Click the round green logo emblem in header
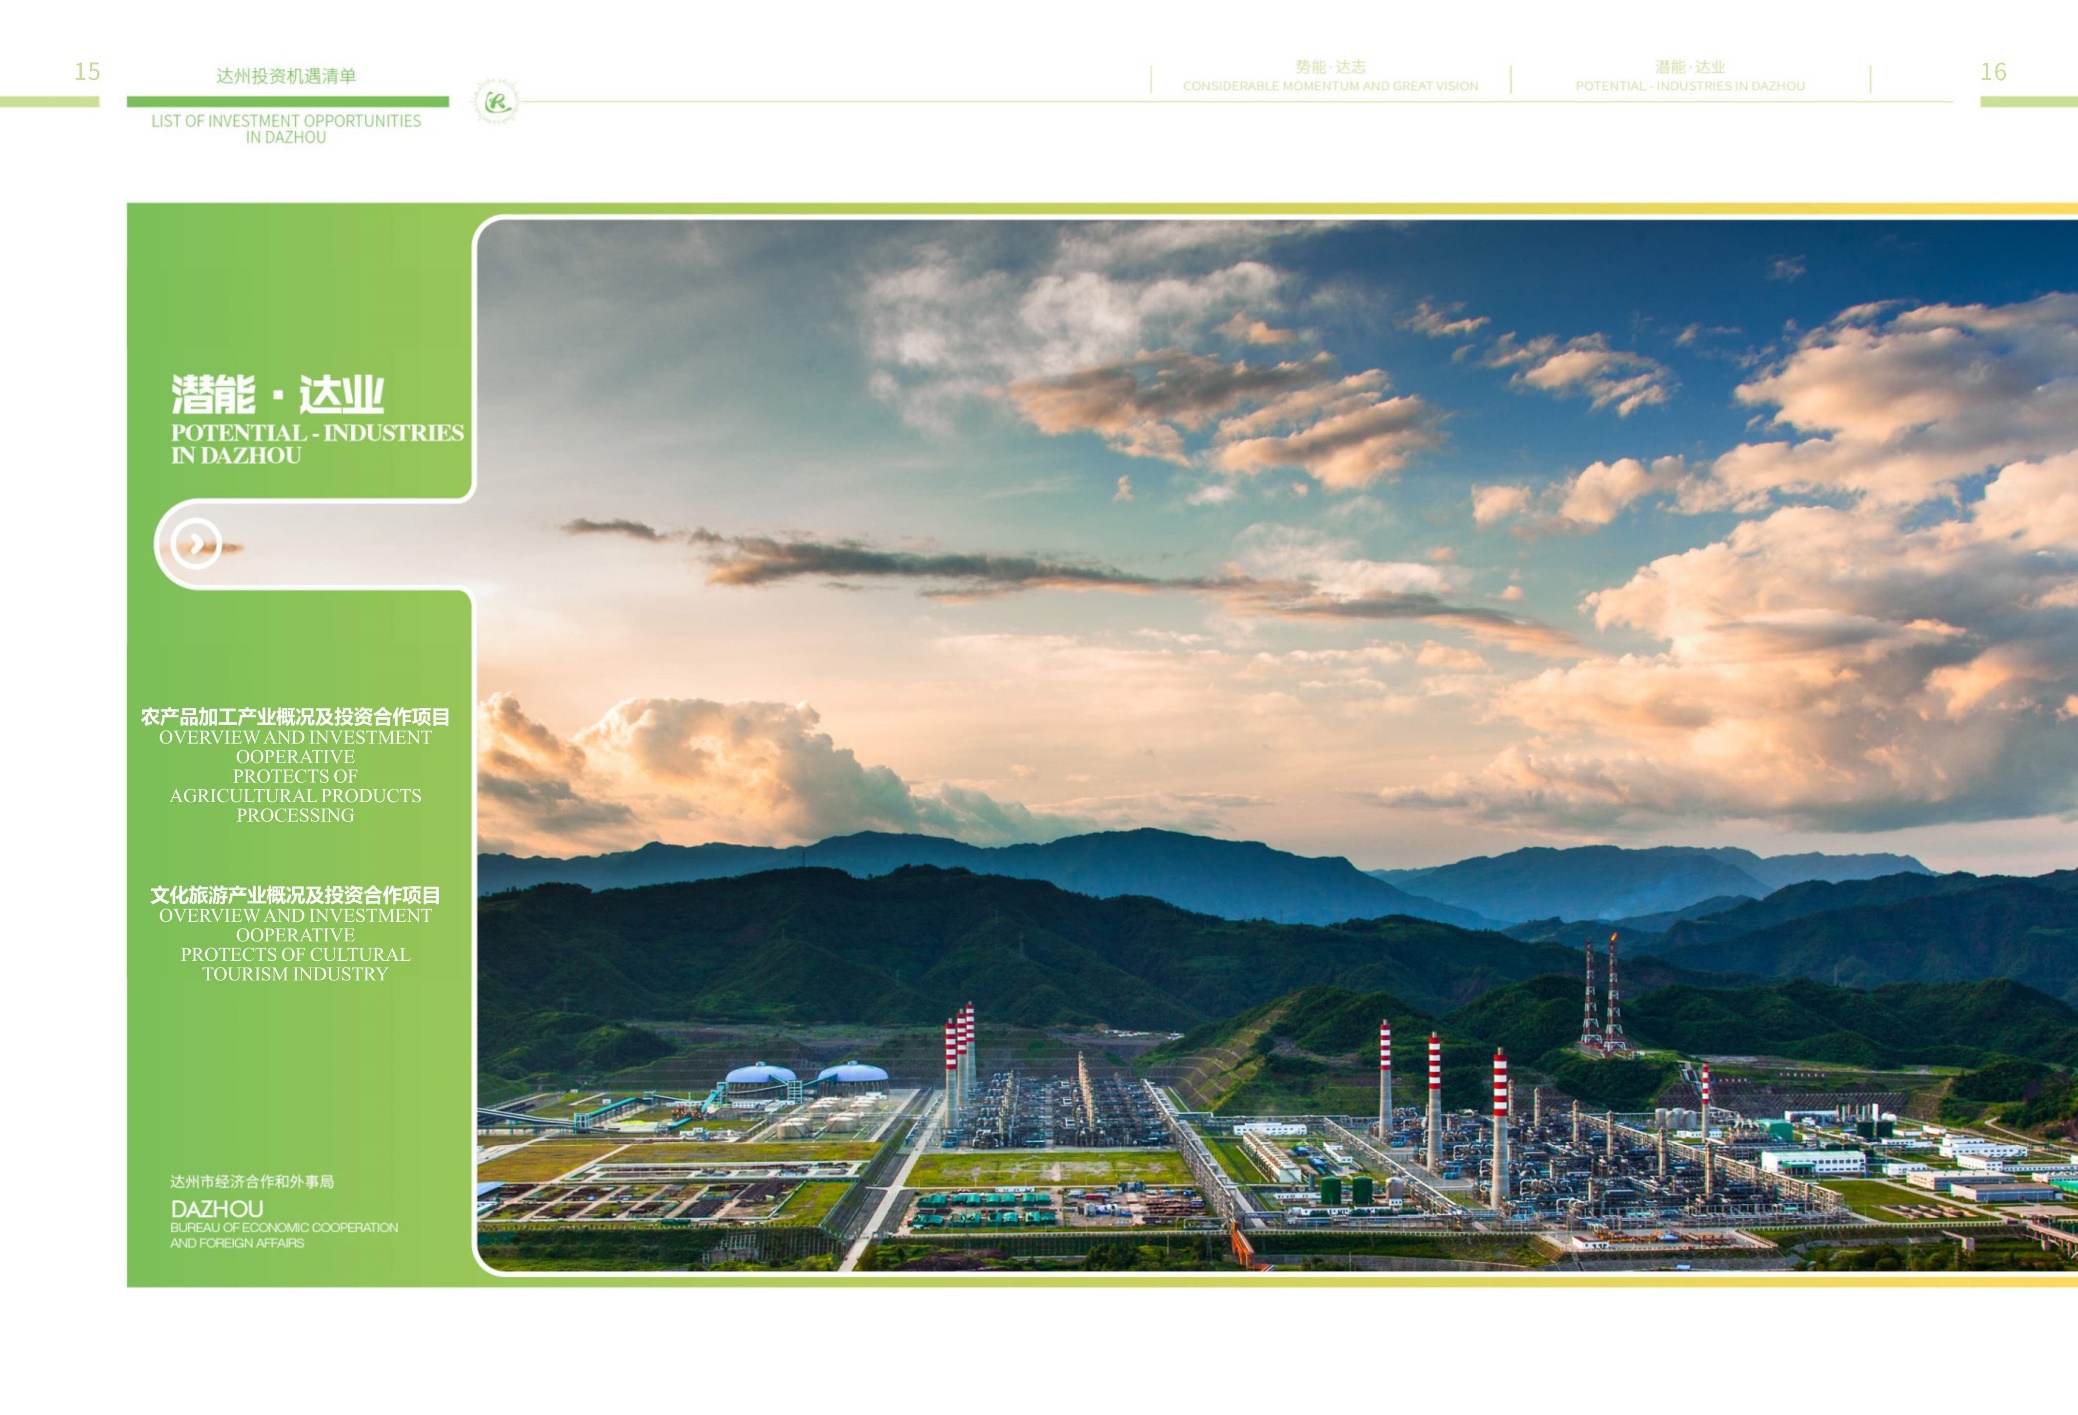 [496, 101]
